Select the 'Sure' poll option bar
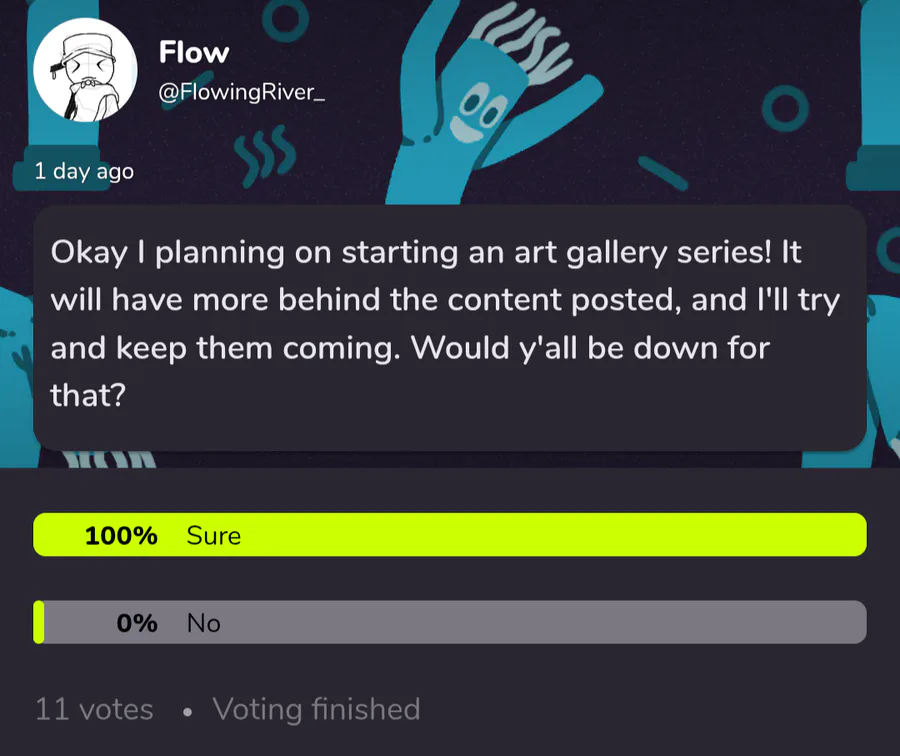 pos(450,534)
